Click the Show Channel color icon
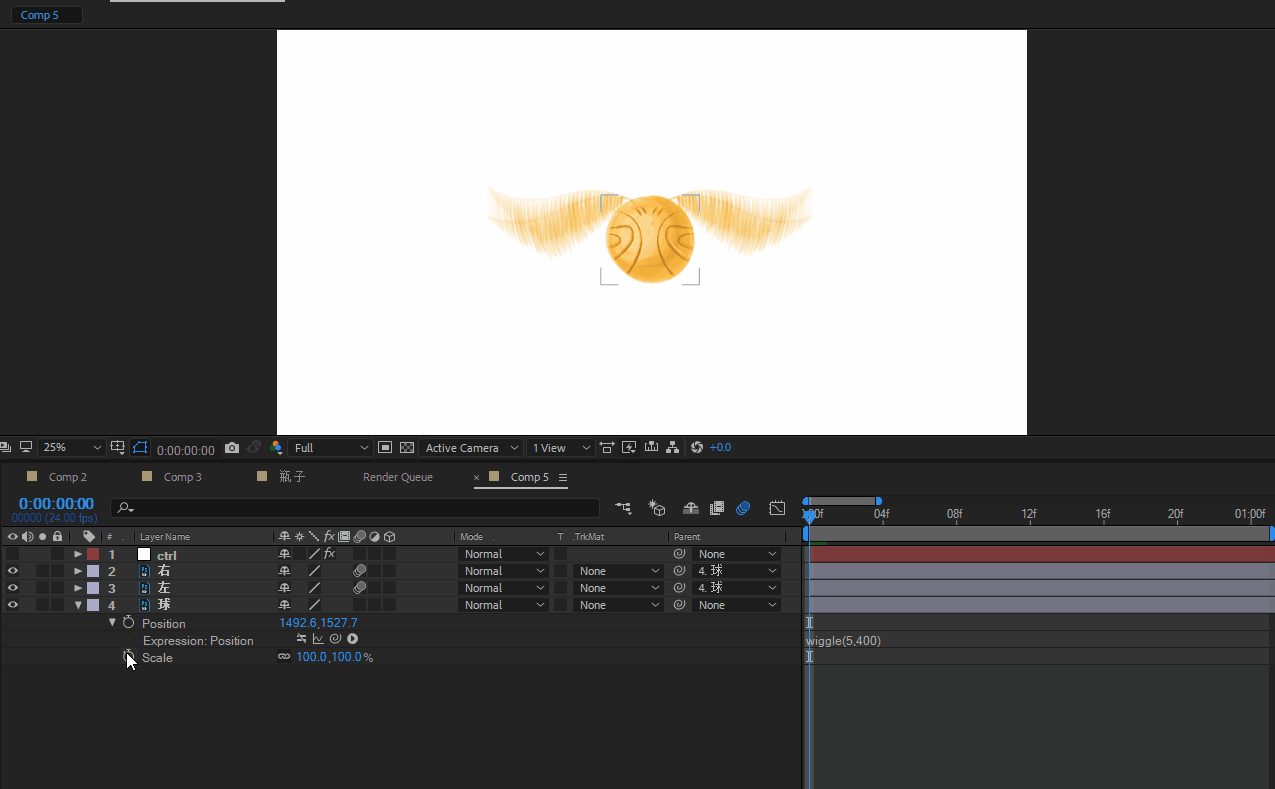1275x789 pixels. [276, 448]
